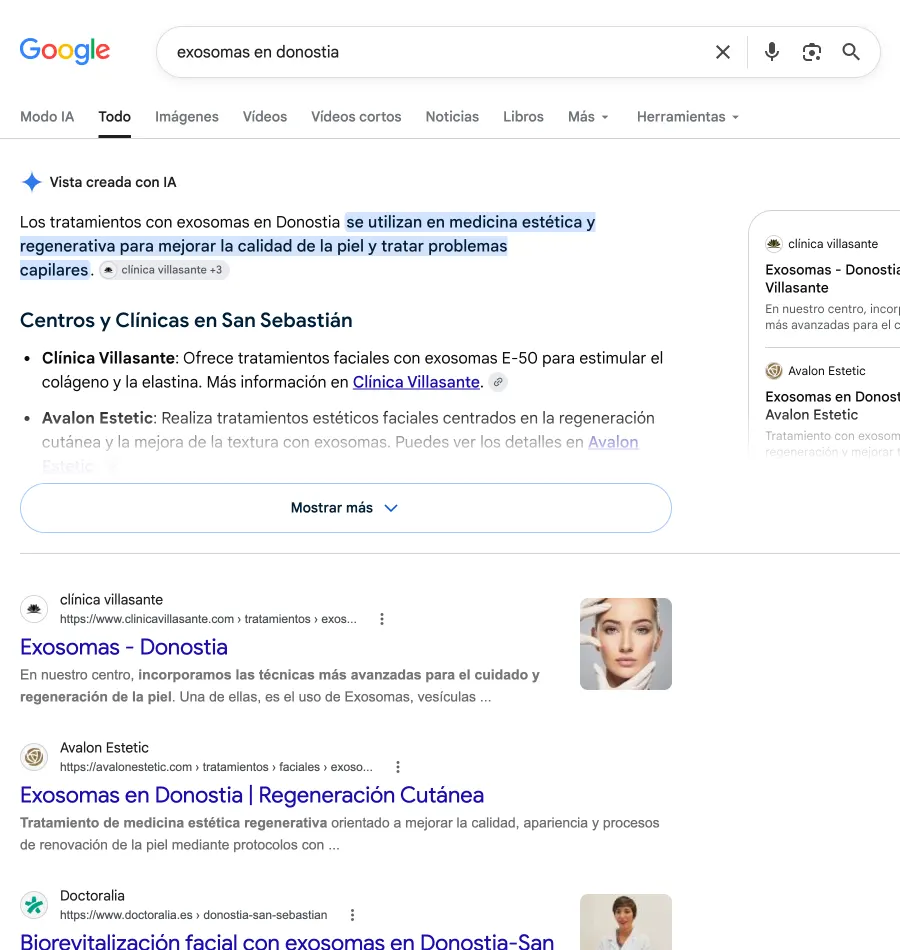900x950 pixels.
Task: Click the Google logo
Action: pyautogui.click(x=65, y=51)
